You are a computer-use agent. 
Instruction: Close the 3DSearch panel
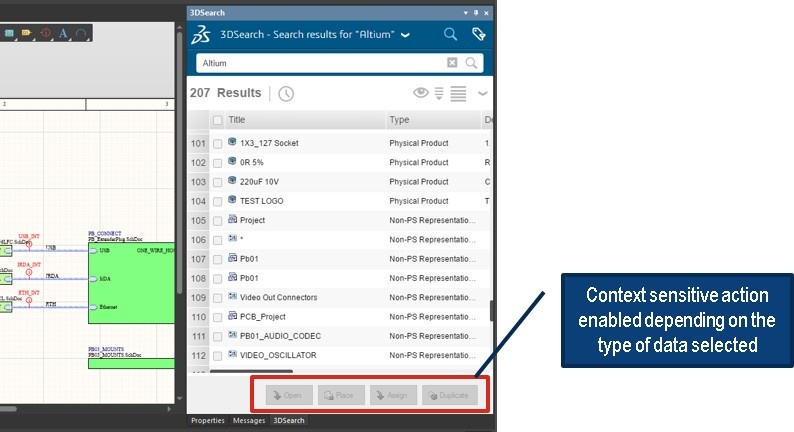point(486,13)
